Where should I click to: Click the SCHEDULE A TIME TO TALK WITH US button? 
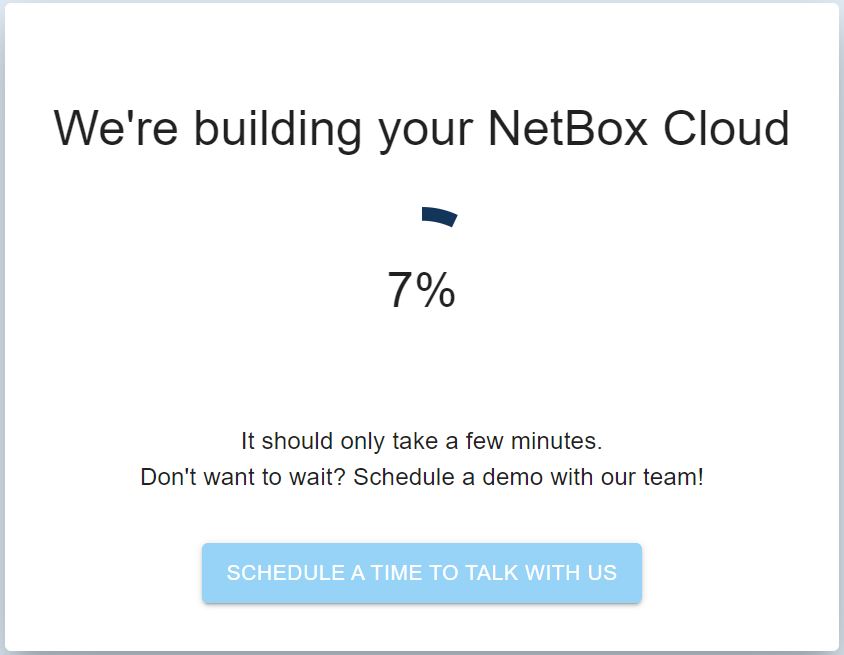tap(421, 573)
